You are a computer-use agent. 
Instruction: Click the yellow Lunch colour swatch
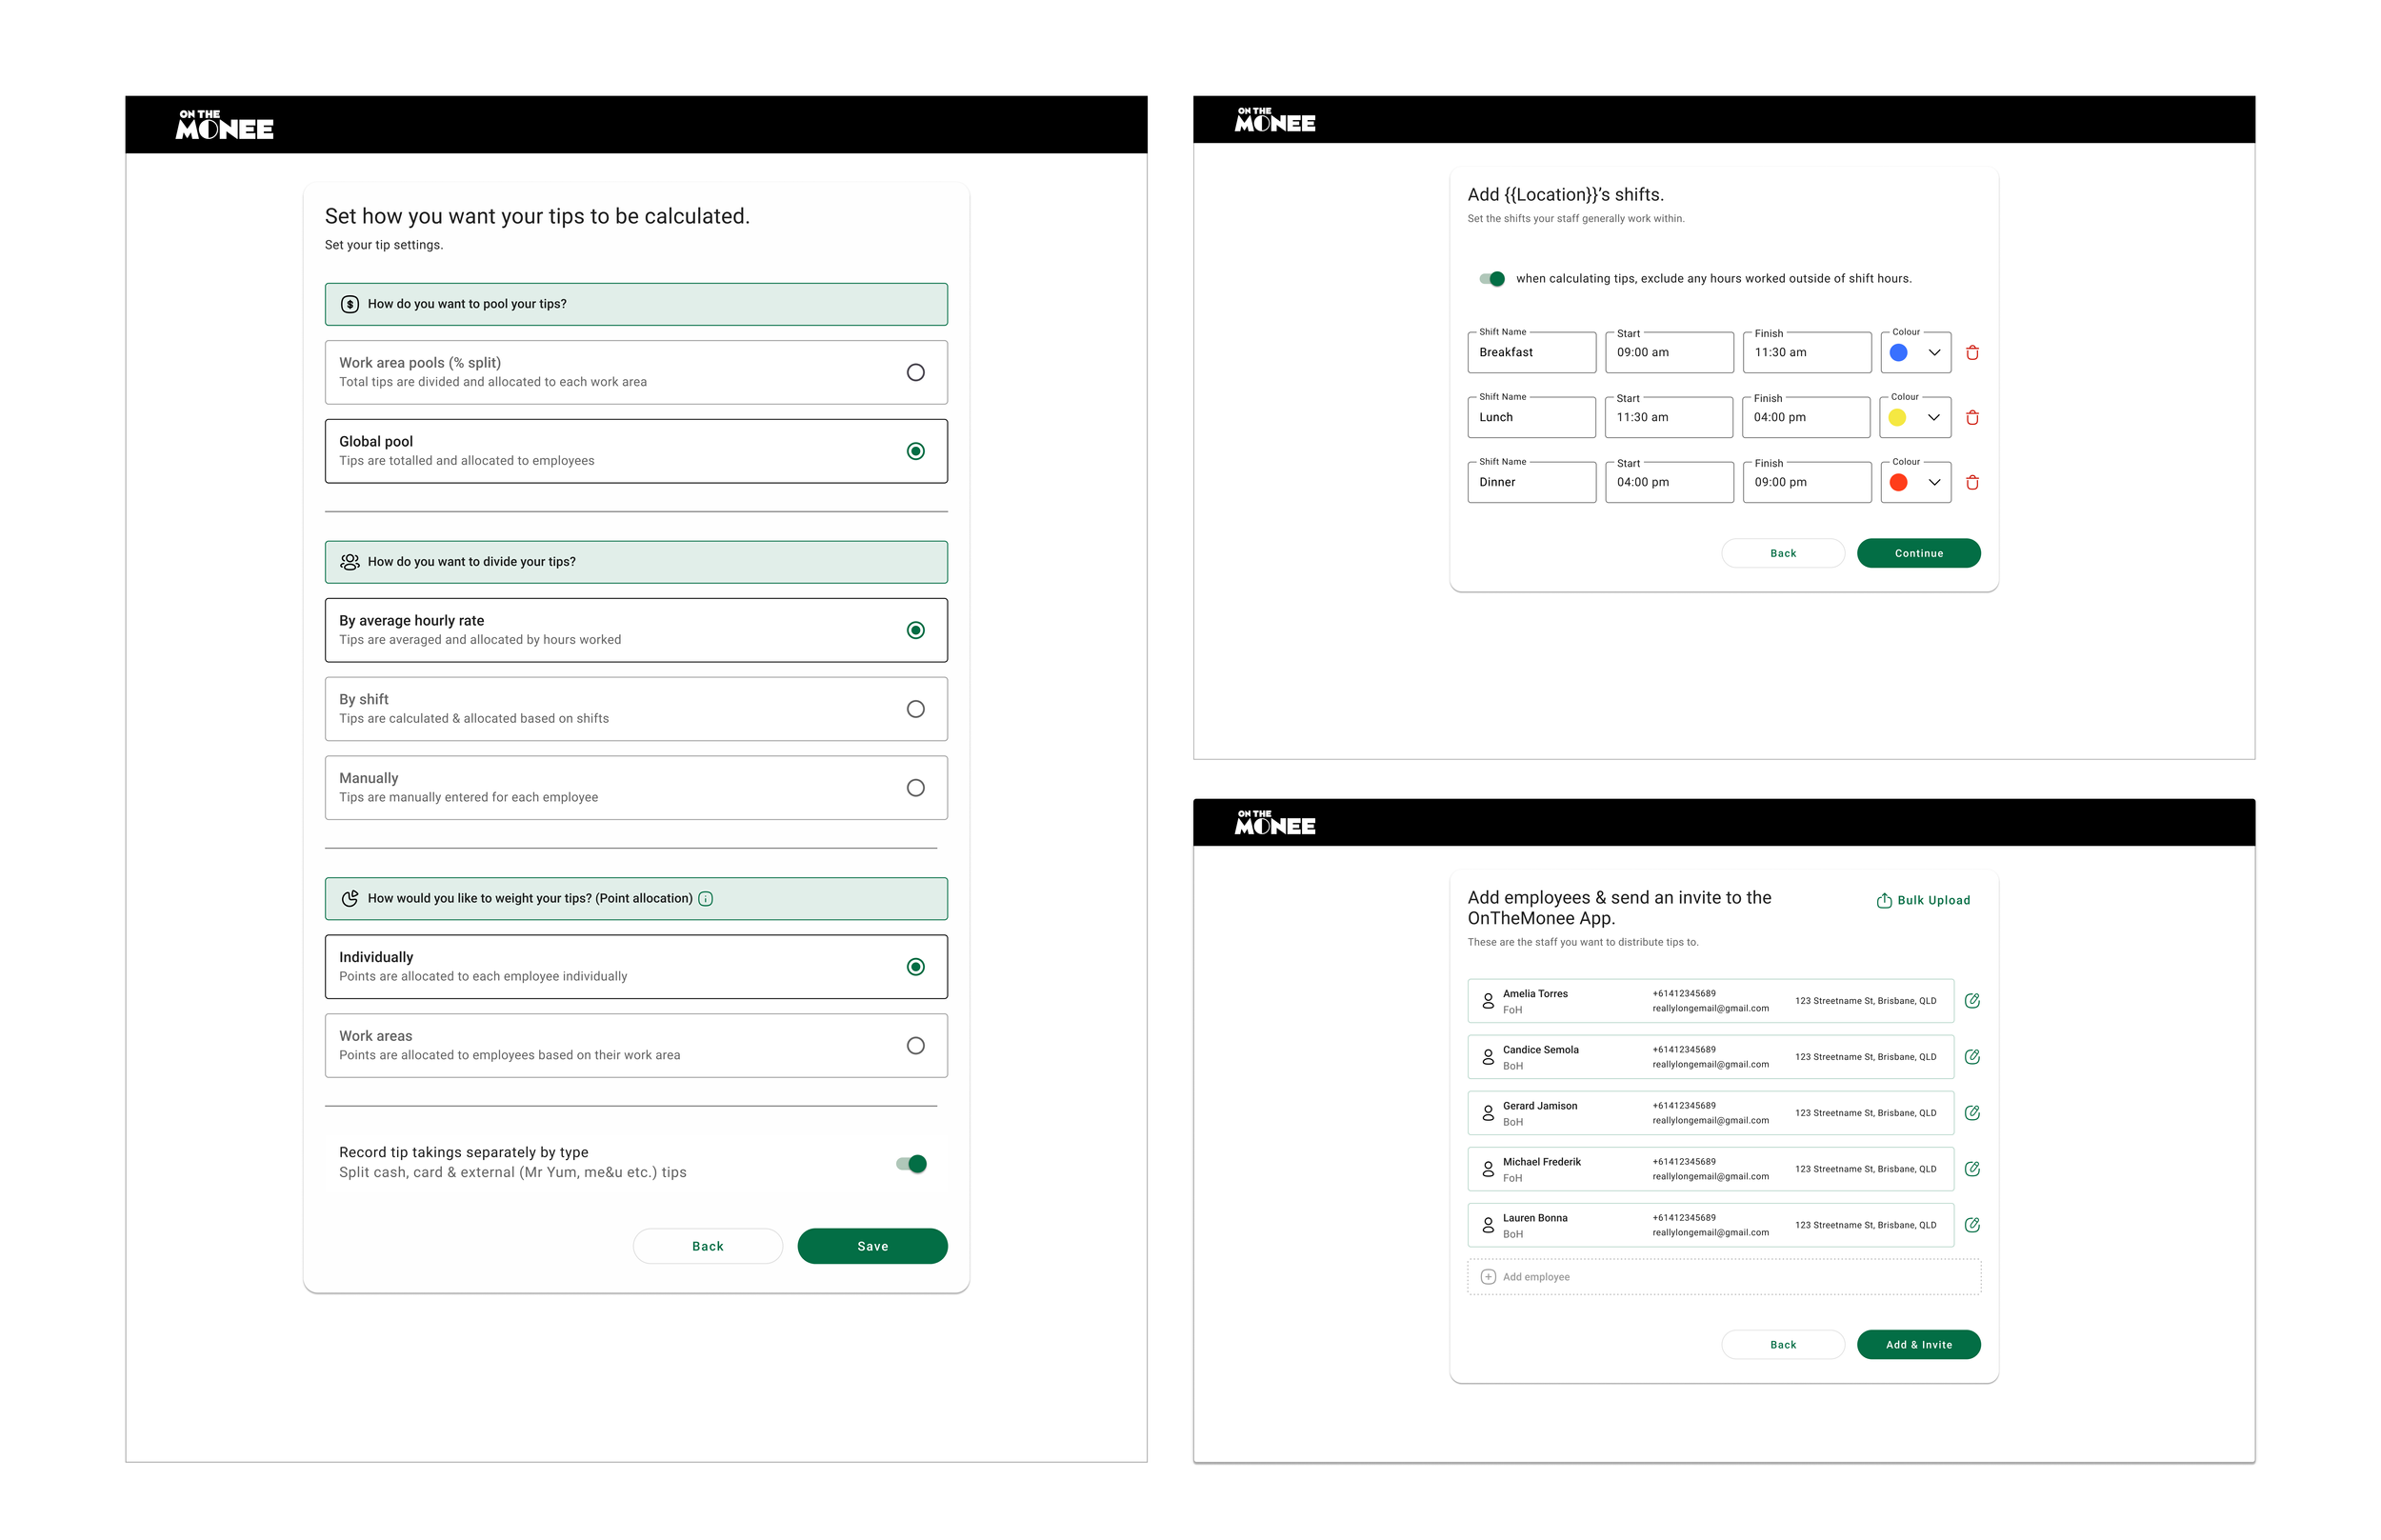1896,417
